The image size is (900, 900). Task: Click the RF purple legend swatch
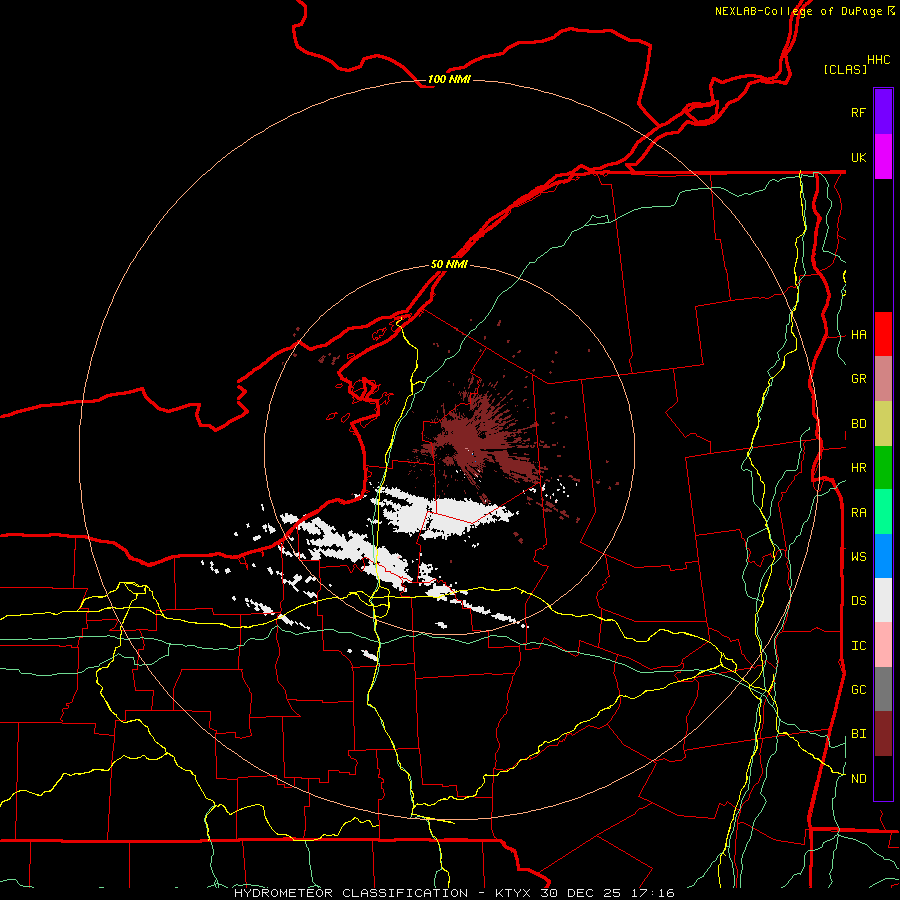883,112
